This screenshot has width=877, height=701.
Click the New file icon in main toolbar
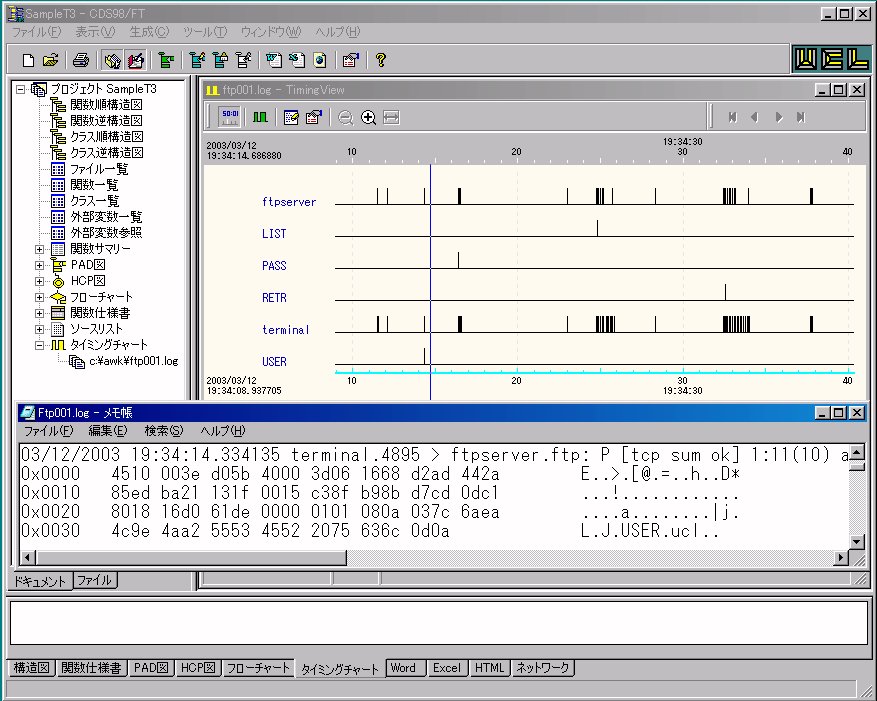(28, 60)
